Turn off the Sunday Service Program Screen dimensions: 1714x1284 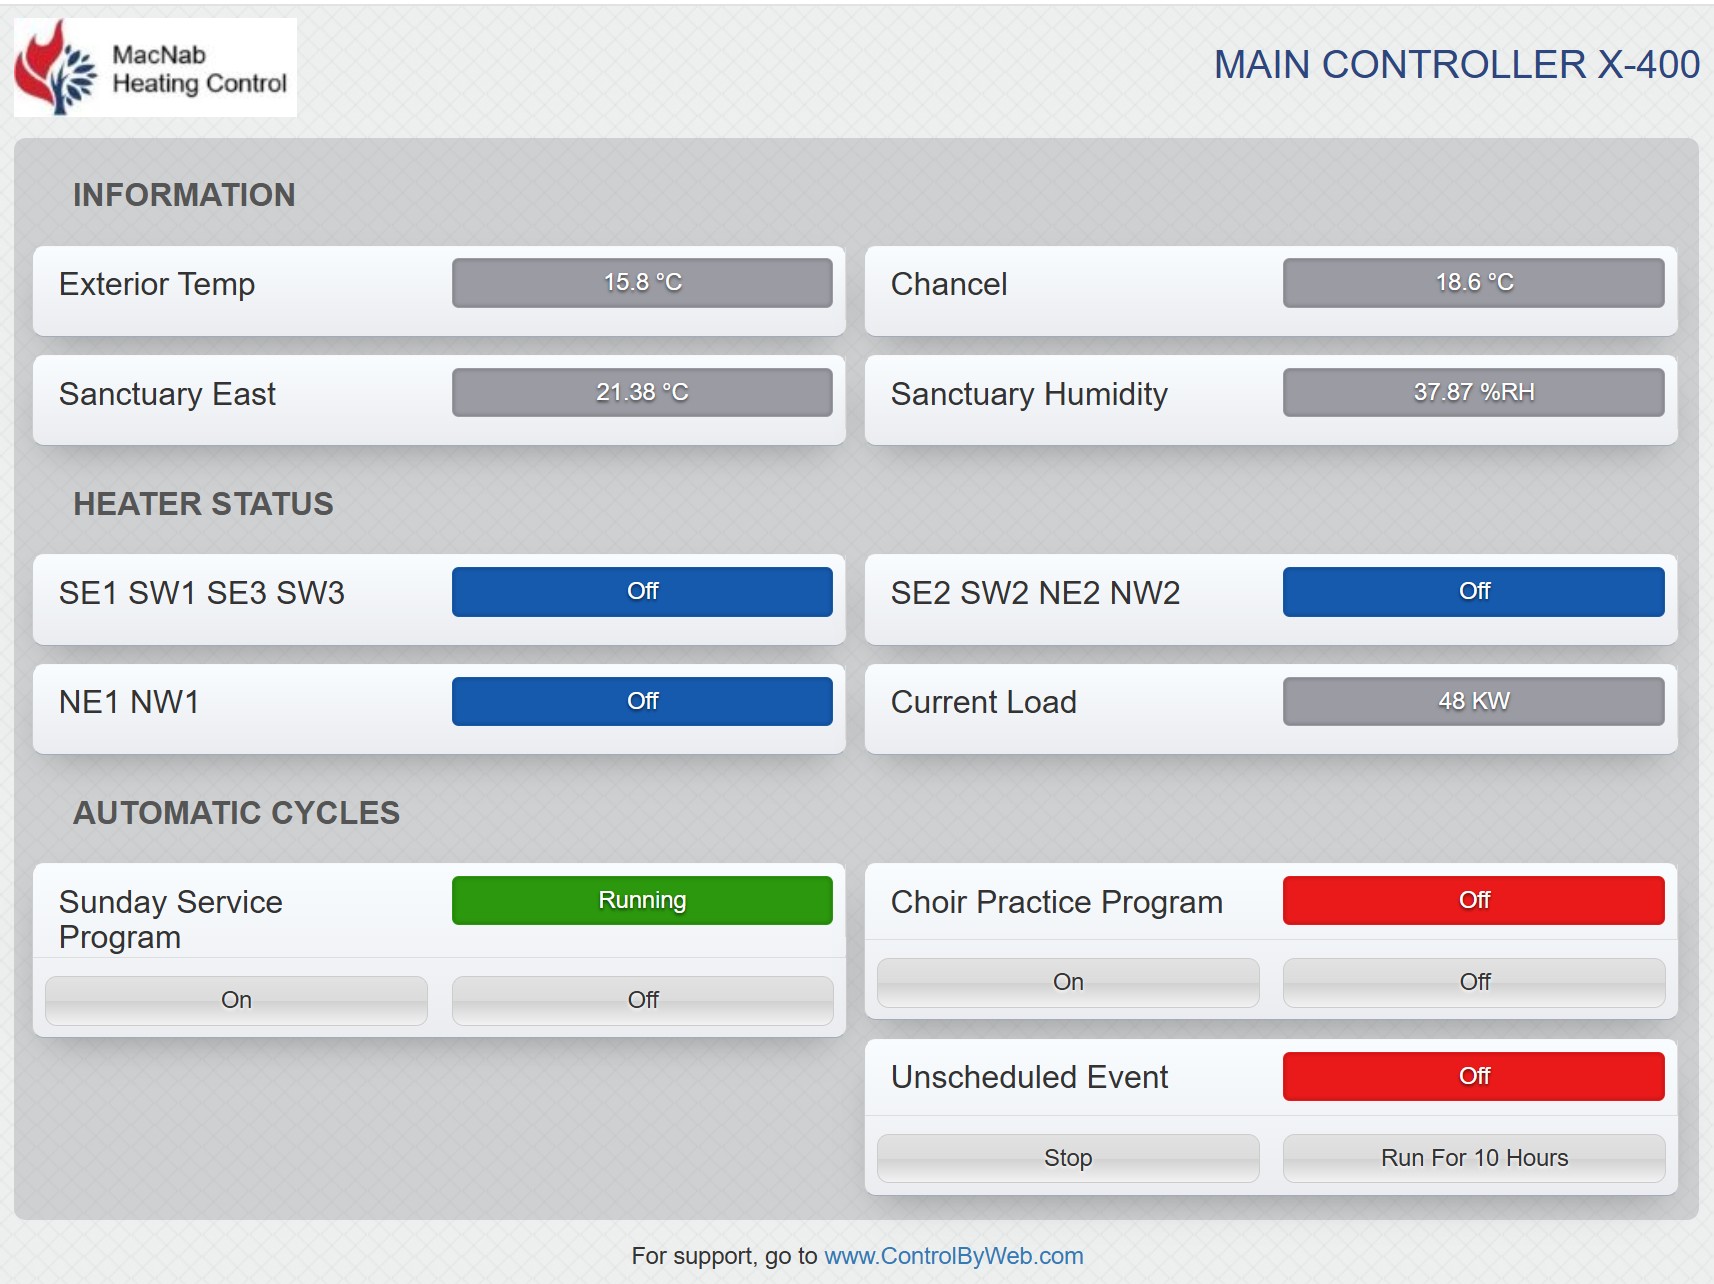point(642,1000)
